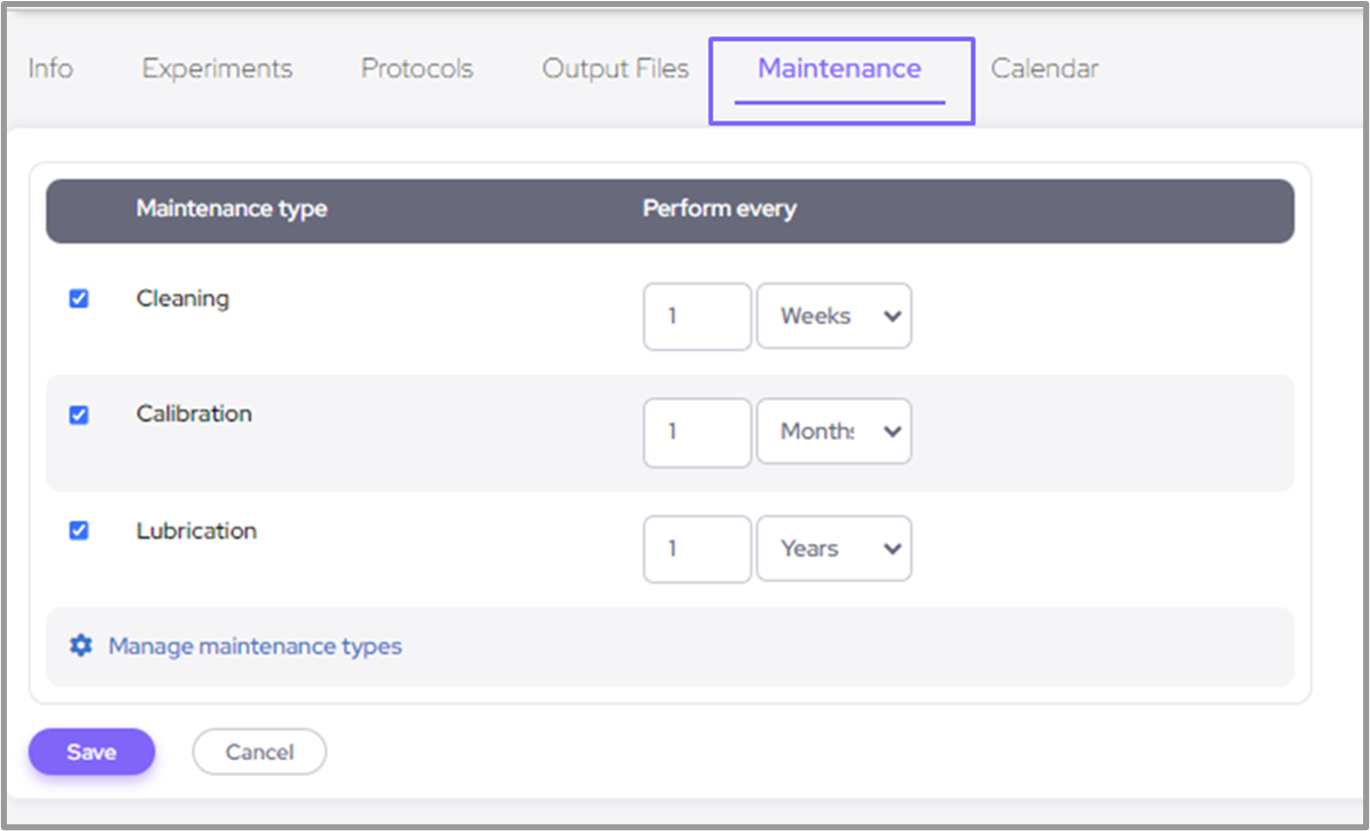
Task: Open the Experiments tab
Action: pos(217,69)
